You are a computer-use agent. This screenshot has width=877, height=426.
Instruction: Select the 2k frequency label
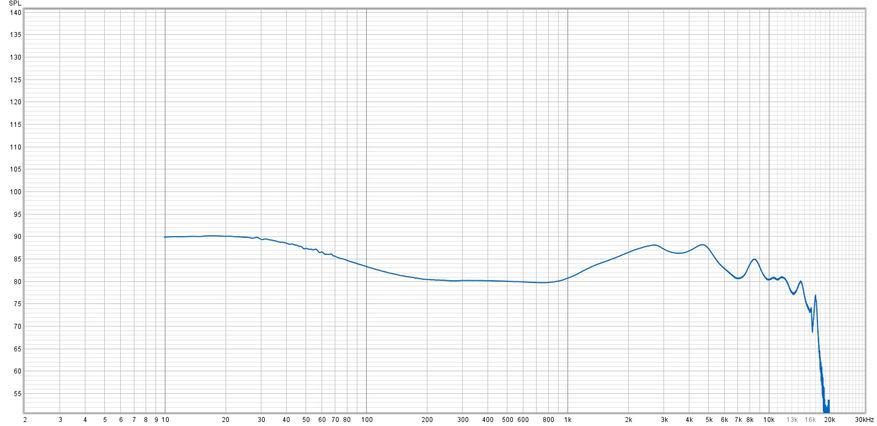tap(629, 419)
